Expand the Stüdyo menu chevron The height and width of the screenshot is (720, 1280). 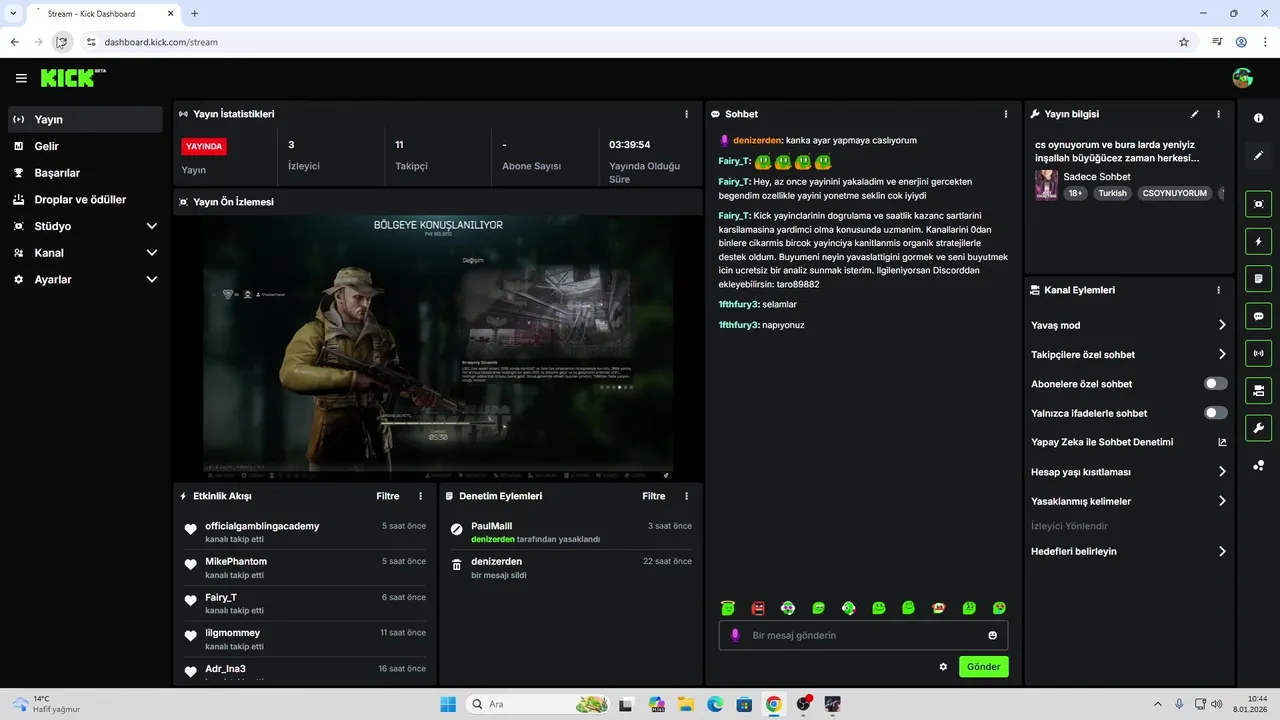pos(152,226)
